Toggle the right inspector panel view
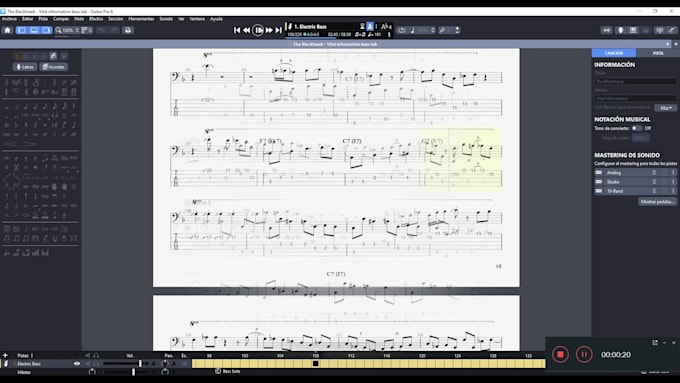680x383 pixels. 46,30
